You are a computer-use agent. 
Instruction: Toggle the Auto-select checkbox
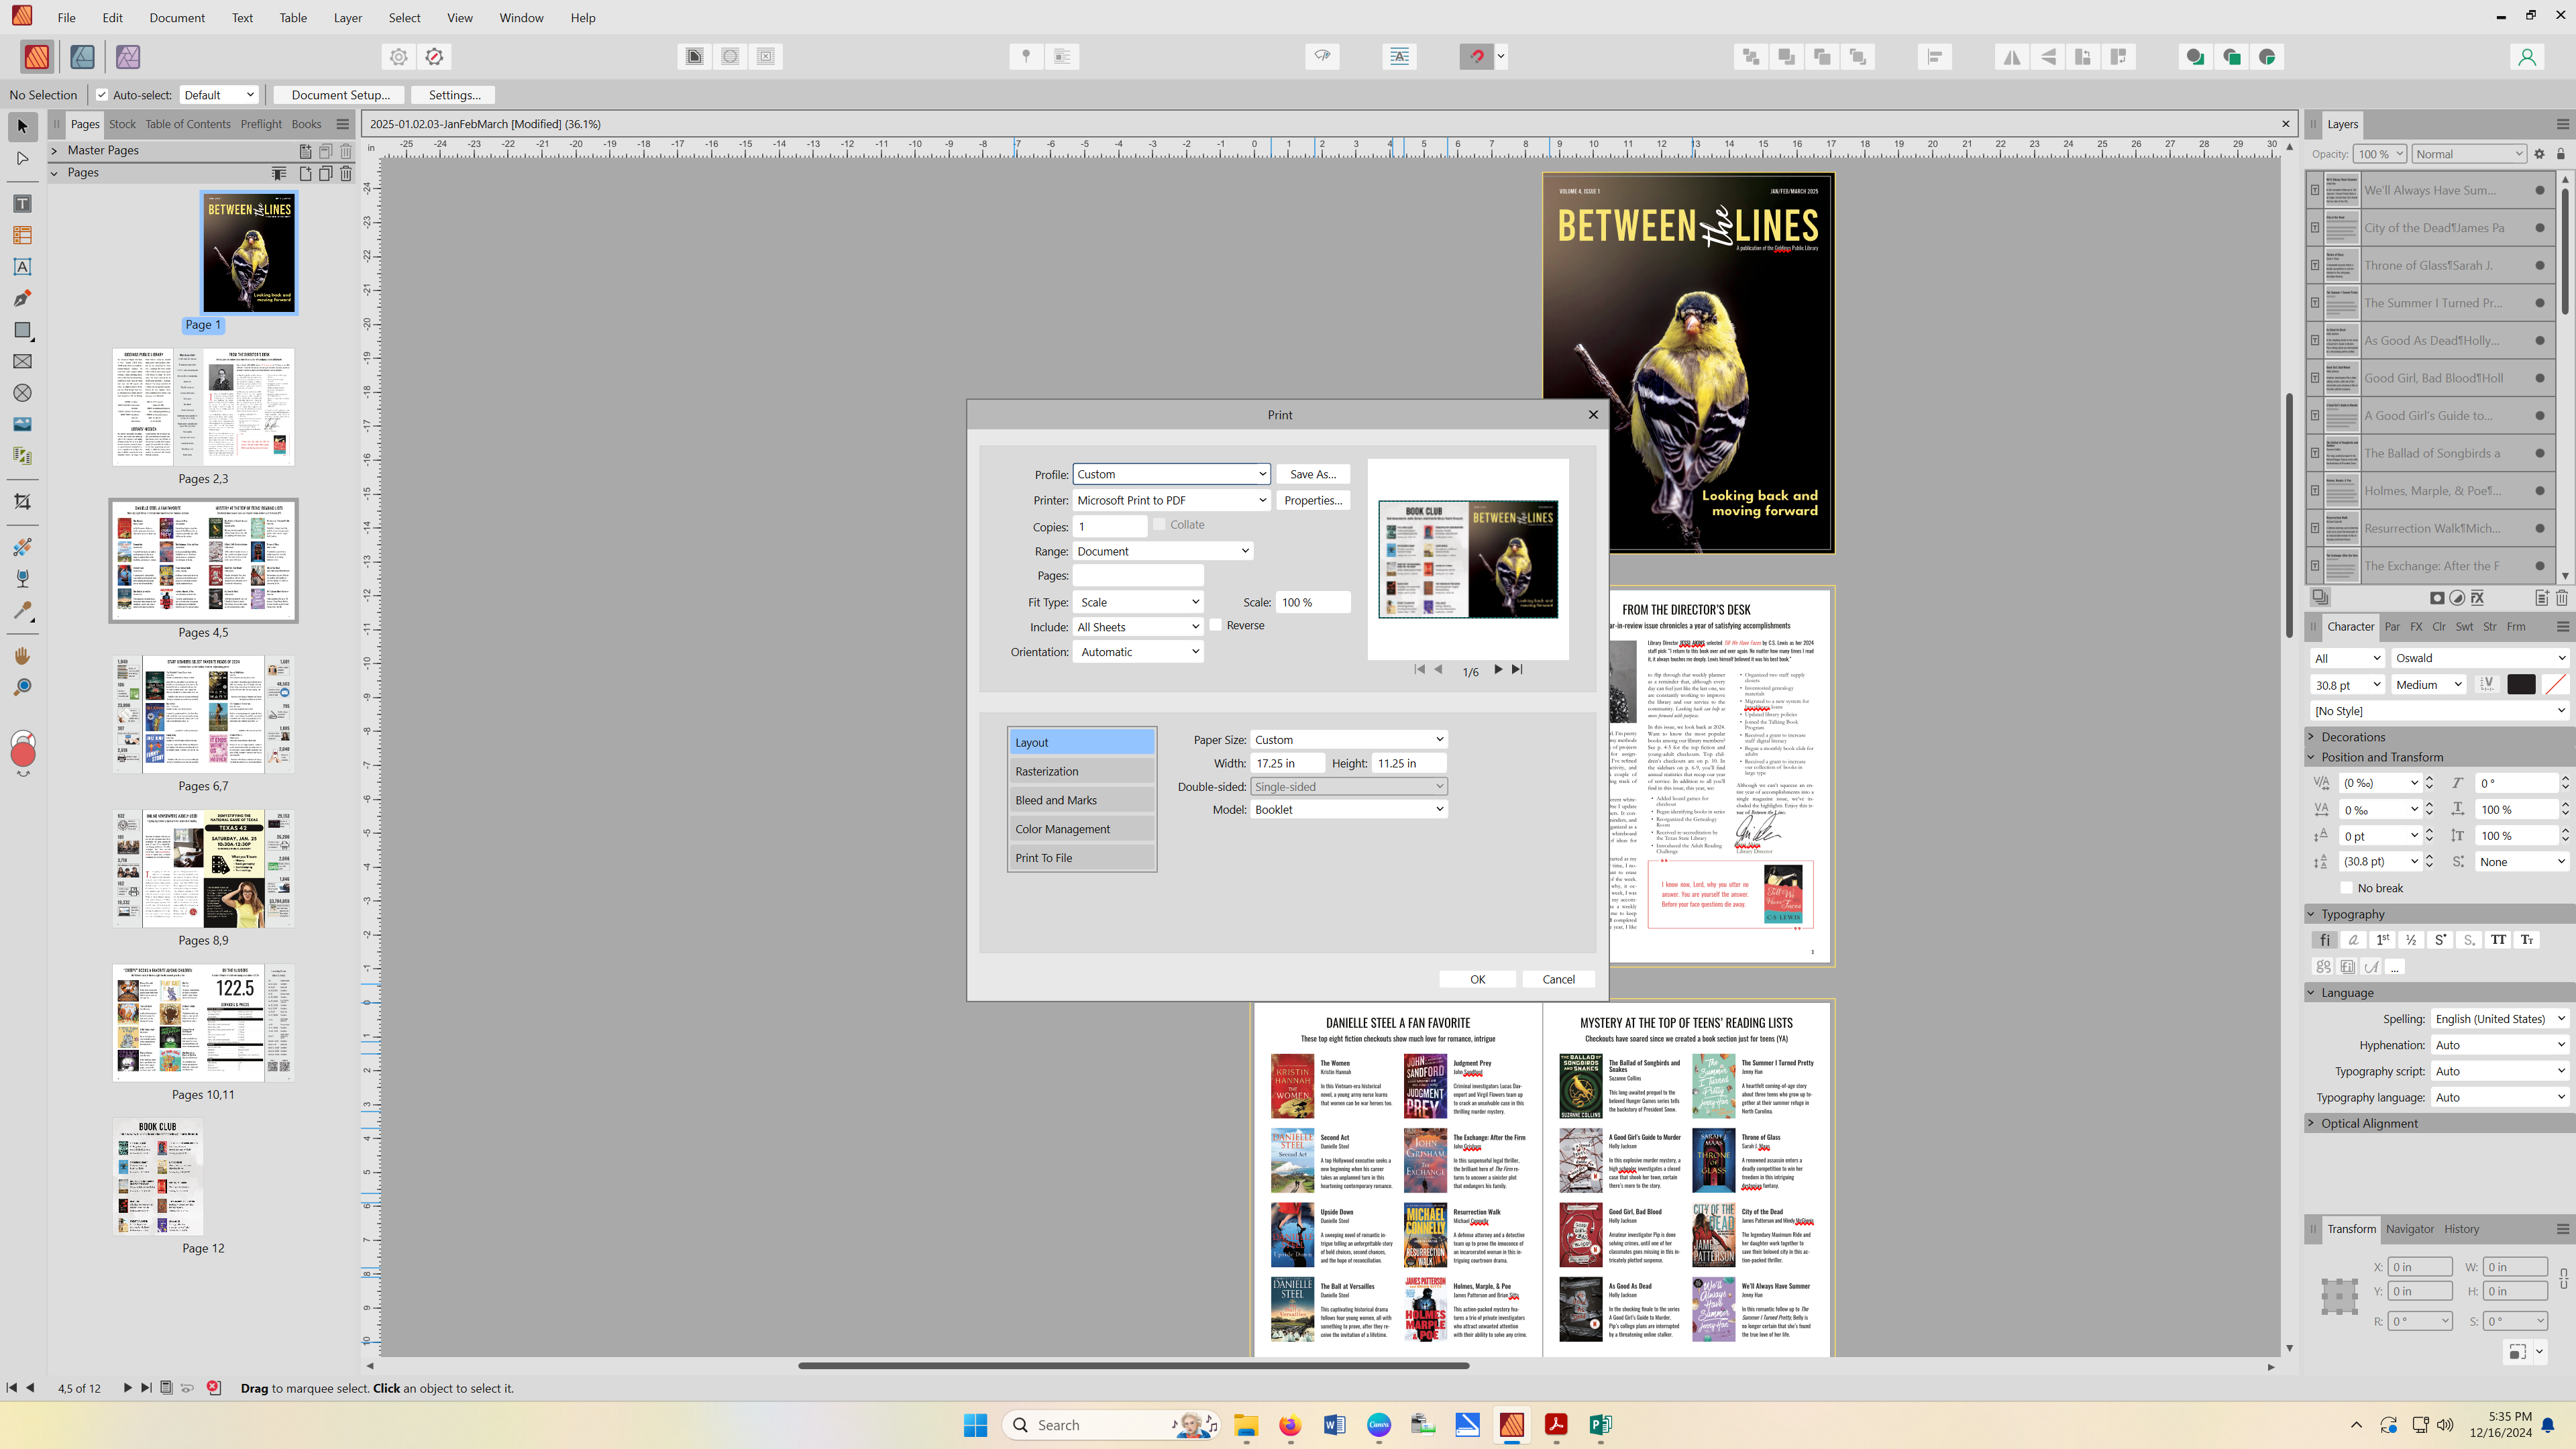point(101,95)
